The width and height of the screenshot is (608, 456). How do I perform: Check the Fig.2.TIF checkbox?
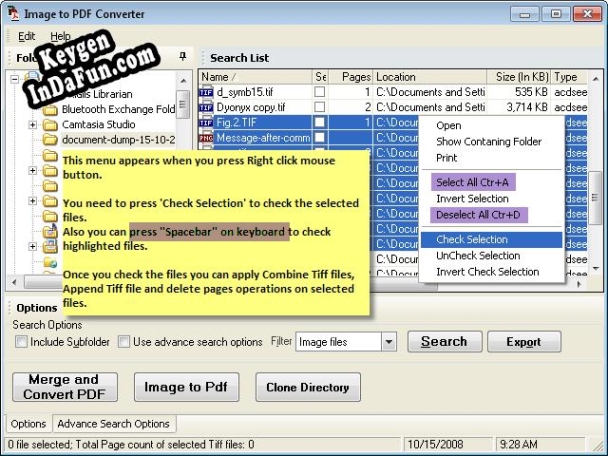pos(320,122)
